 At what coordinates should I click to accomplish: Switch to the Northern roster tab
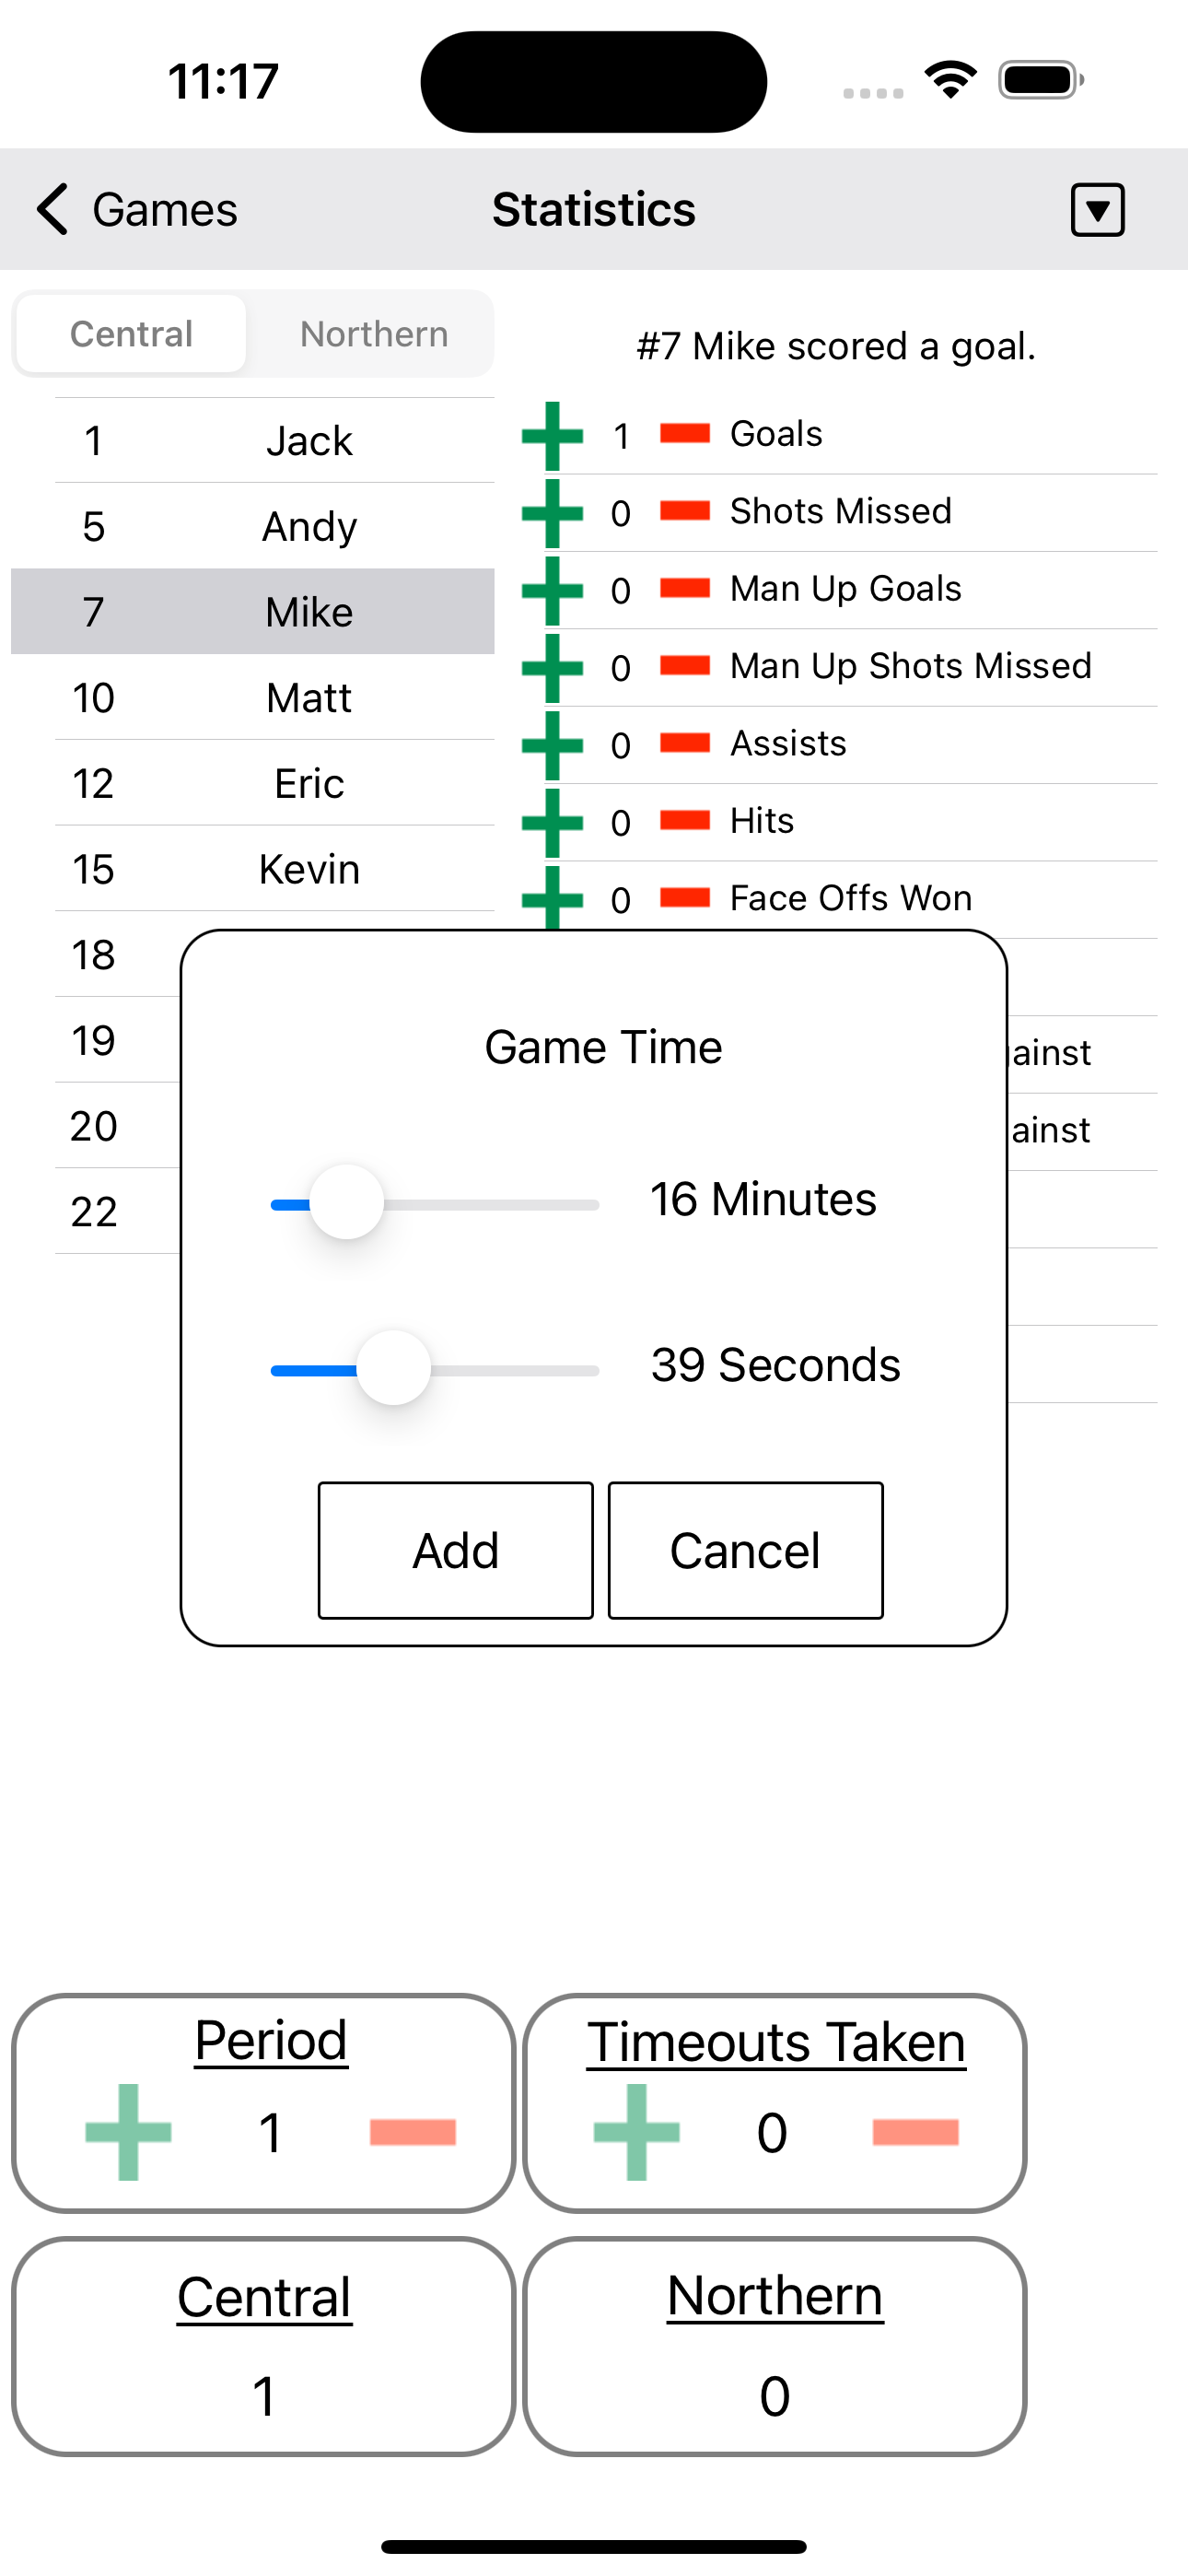372,333
